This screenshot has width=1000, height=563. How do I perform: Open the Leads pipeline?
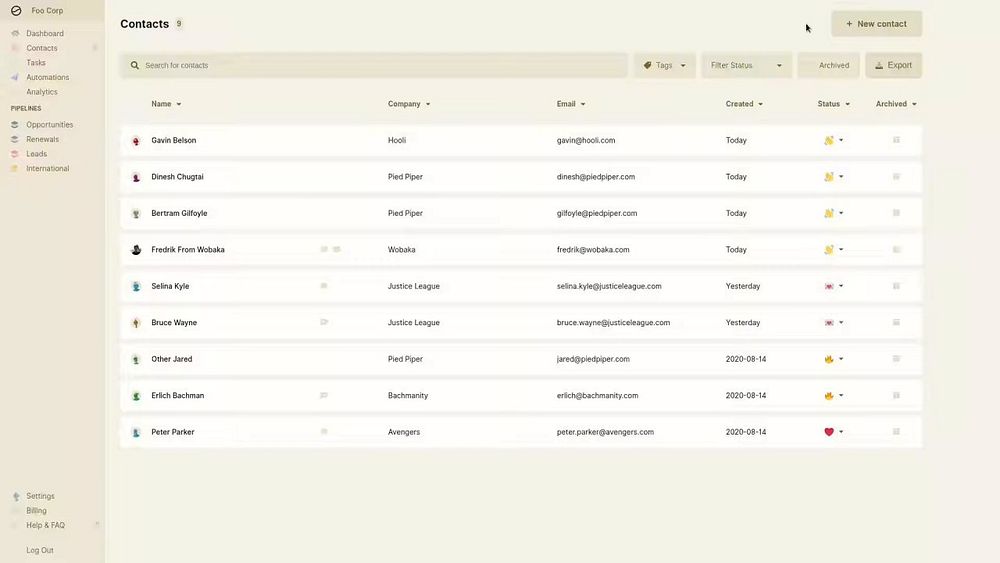tap(36, 154)
